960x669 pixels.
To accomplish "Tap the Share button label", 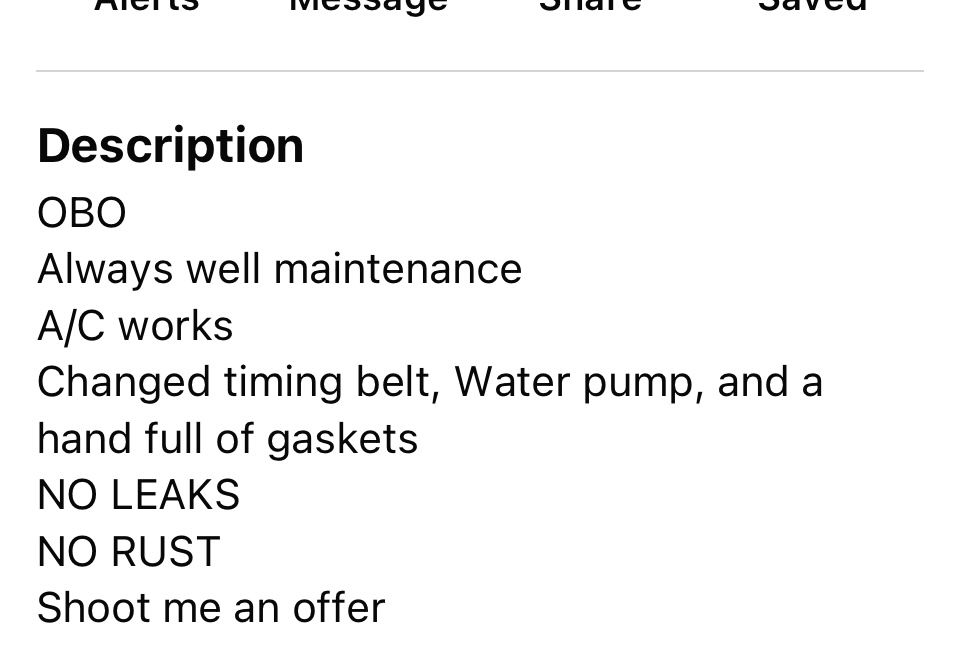I will pos(590,5).
